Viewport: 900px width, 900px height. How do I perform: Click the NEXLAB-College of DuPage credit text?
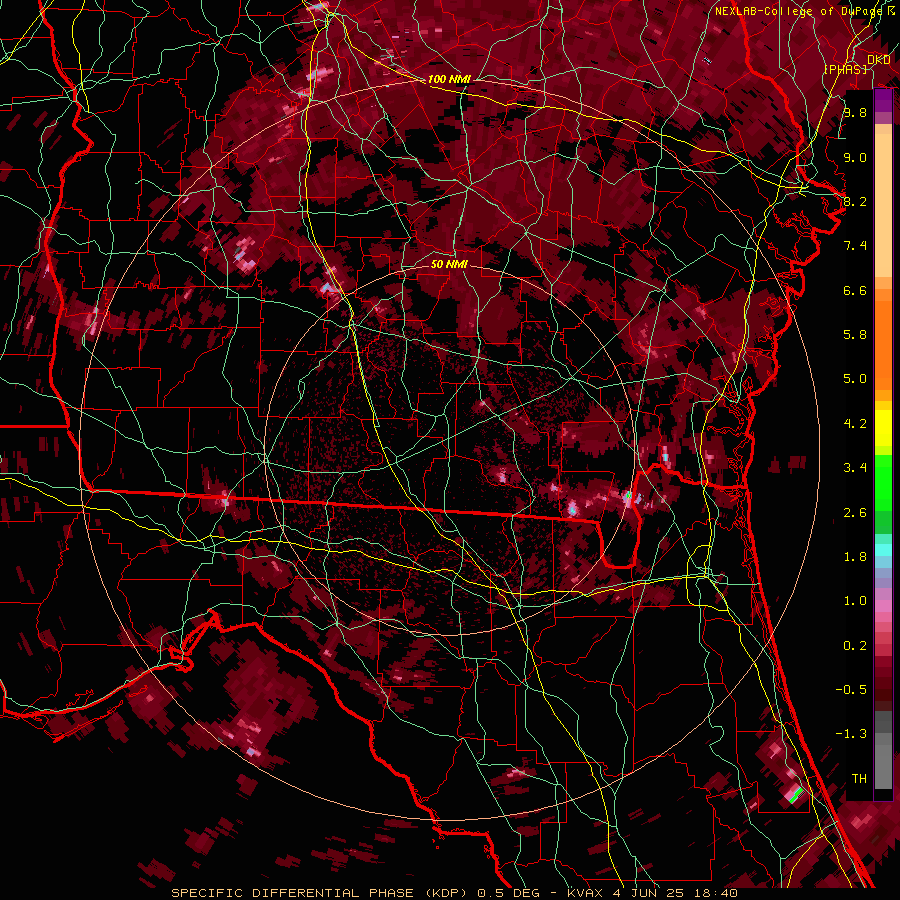(x=801, y=11)
